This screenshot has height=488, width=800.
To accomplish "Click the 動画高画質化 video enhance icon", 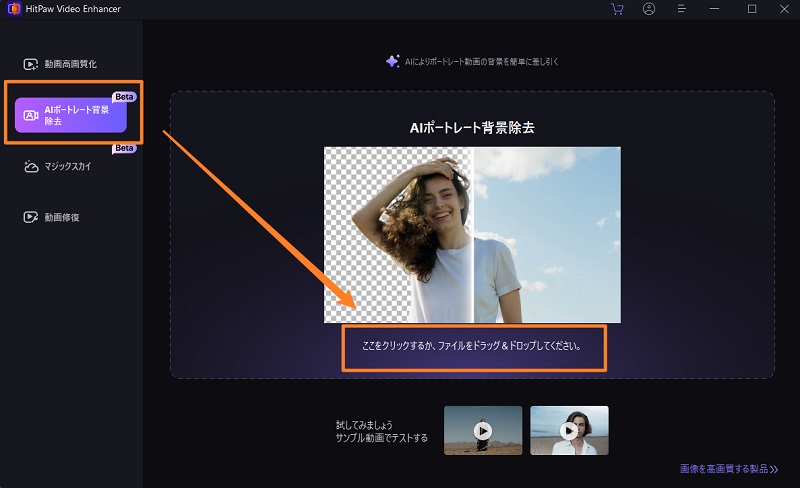I will 31,64.
